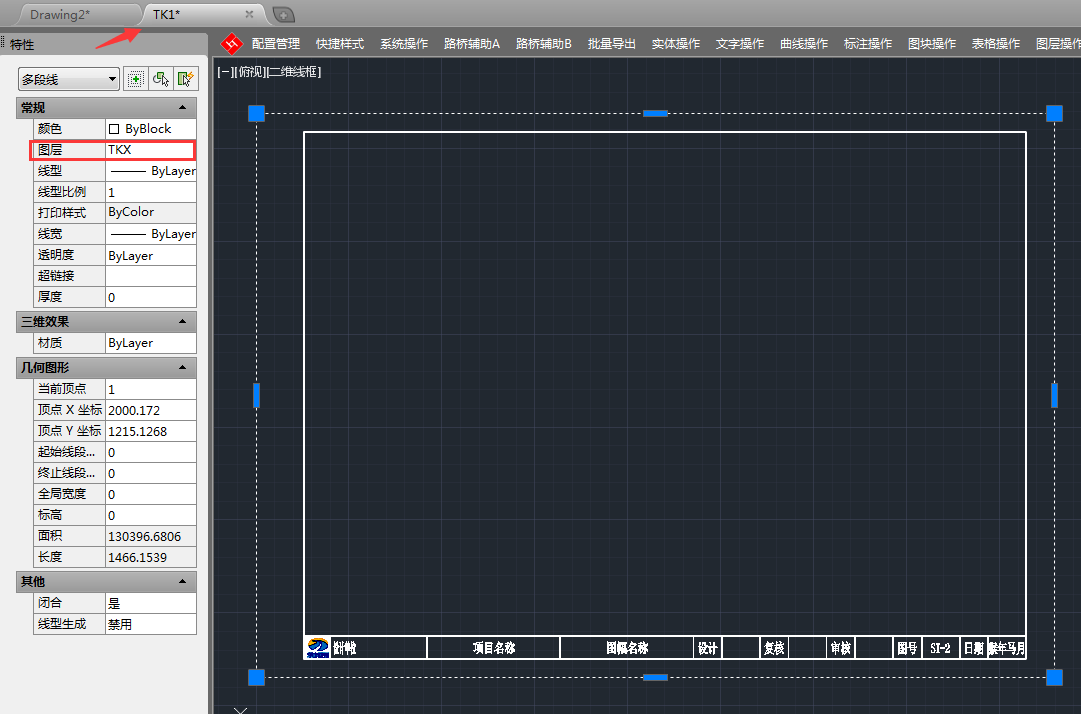The image size is (1081, 714).
Task: Click the 打印样式 ByColor value
Action: pyautogui.click(x=151, y=212)
